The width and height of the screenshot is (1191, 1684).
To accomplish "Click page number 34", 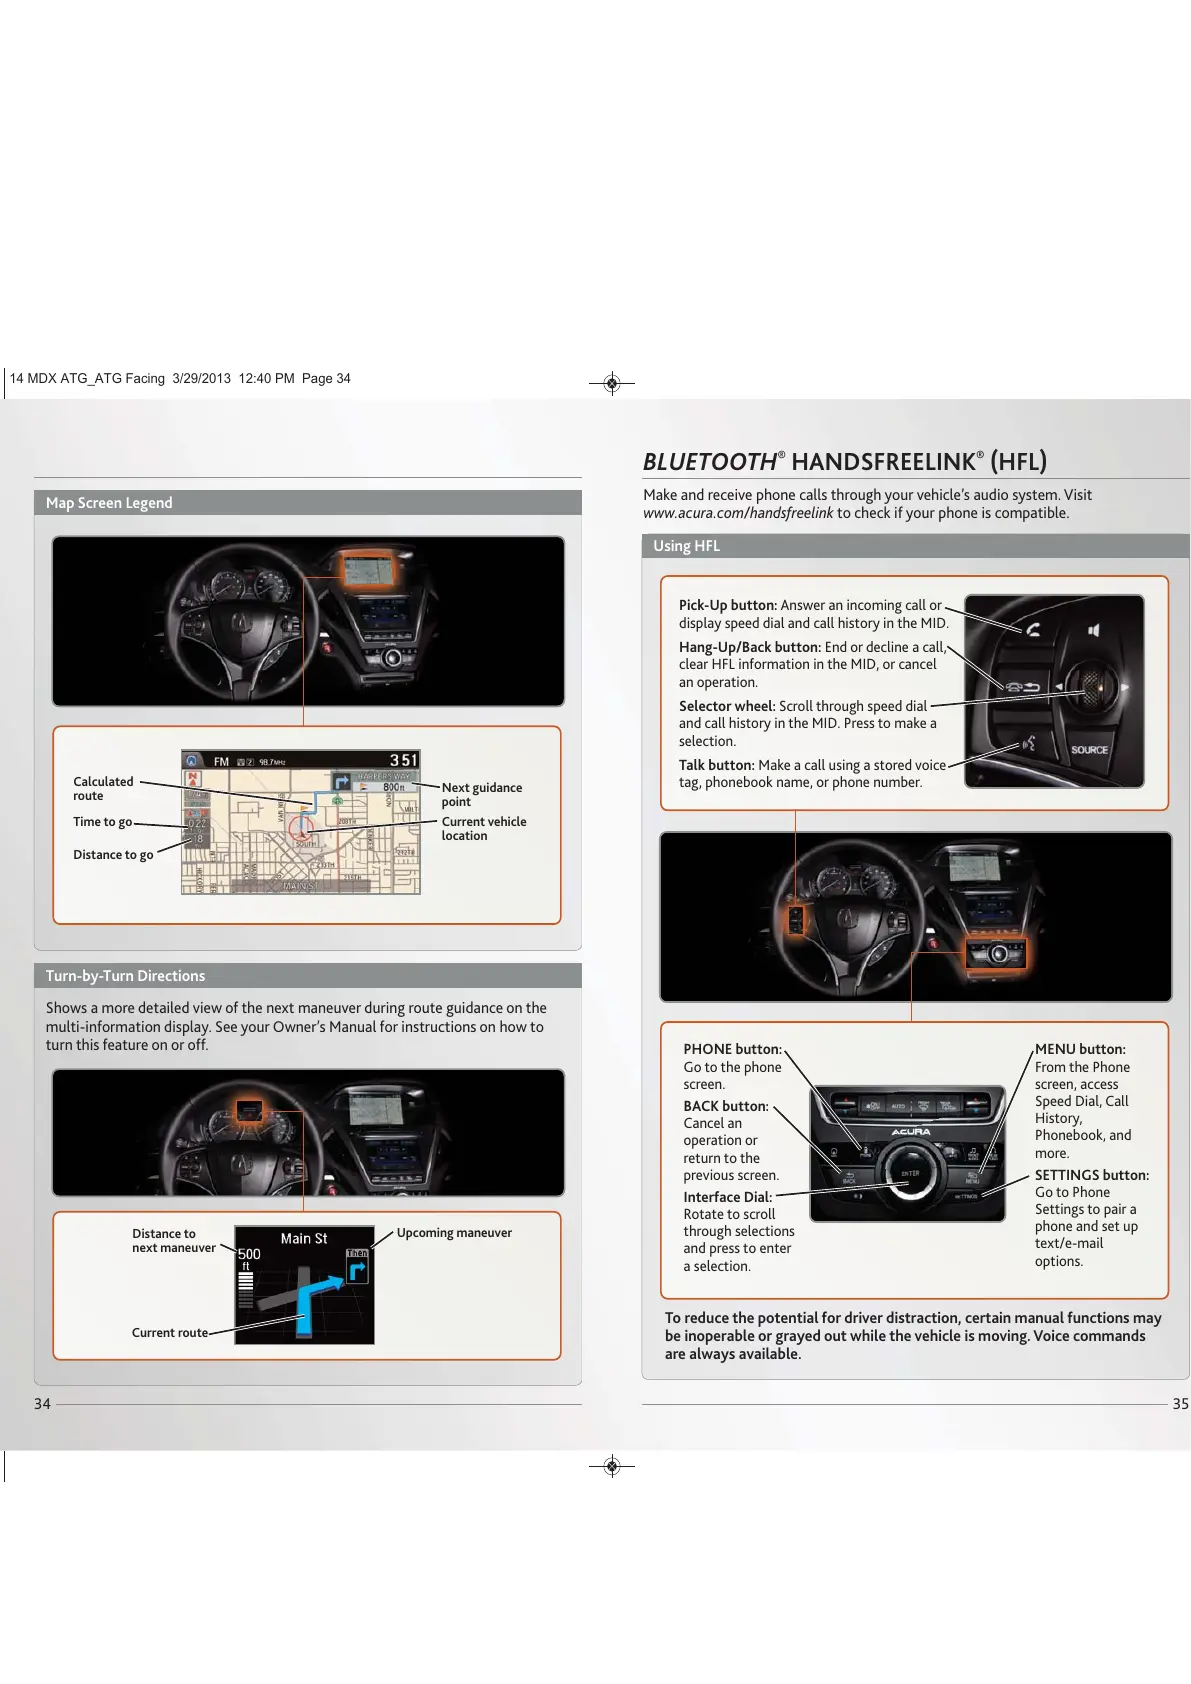I will (42, 1404).
